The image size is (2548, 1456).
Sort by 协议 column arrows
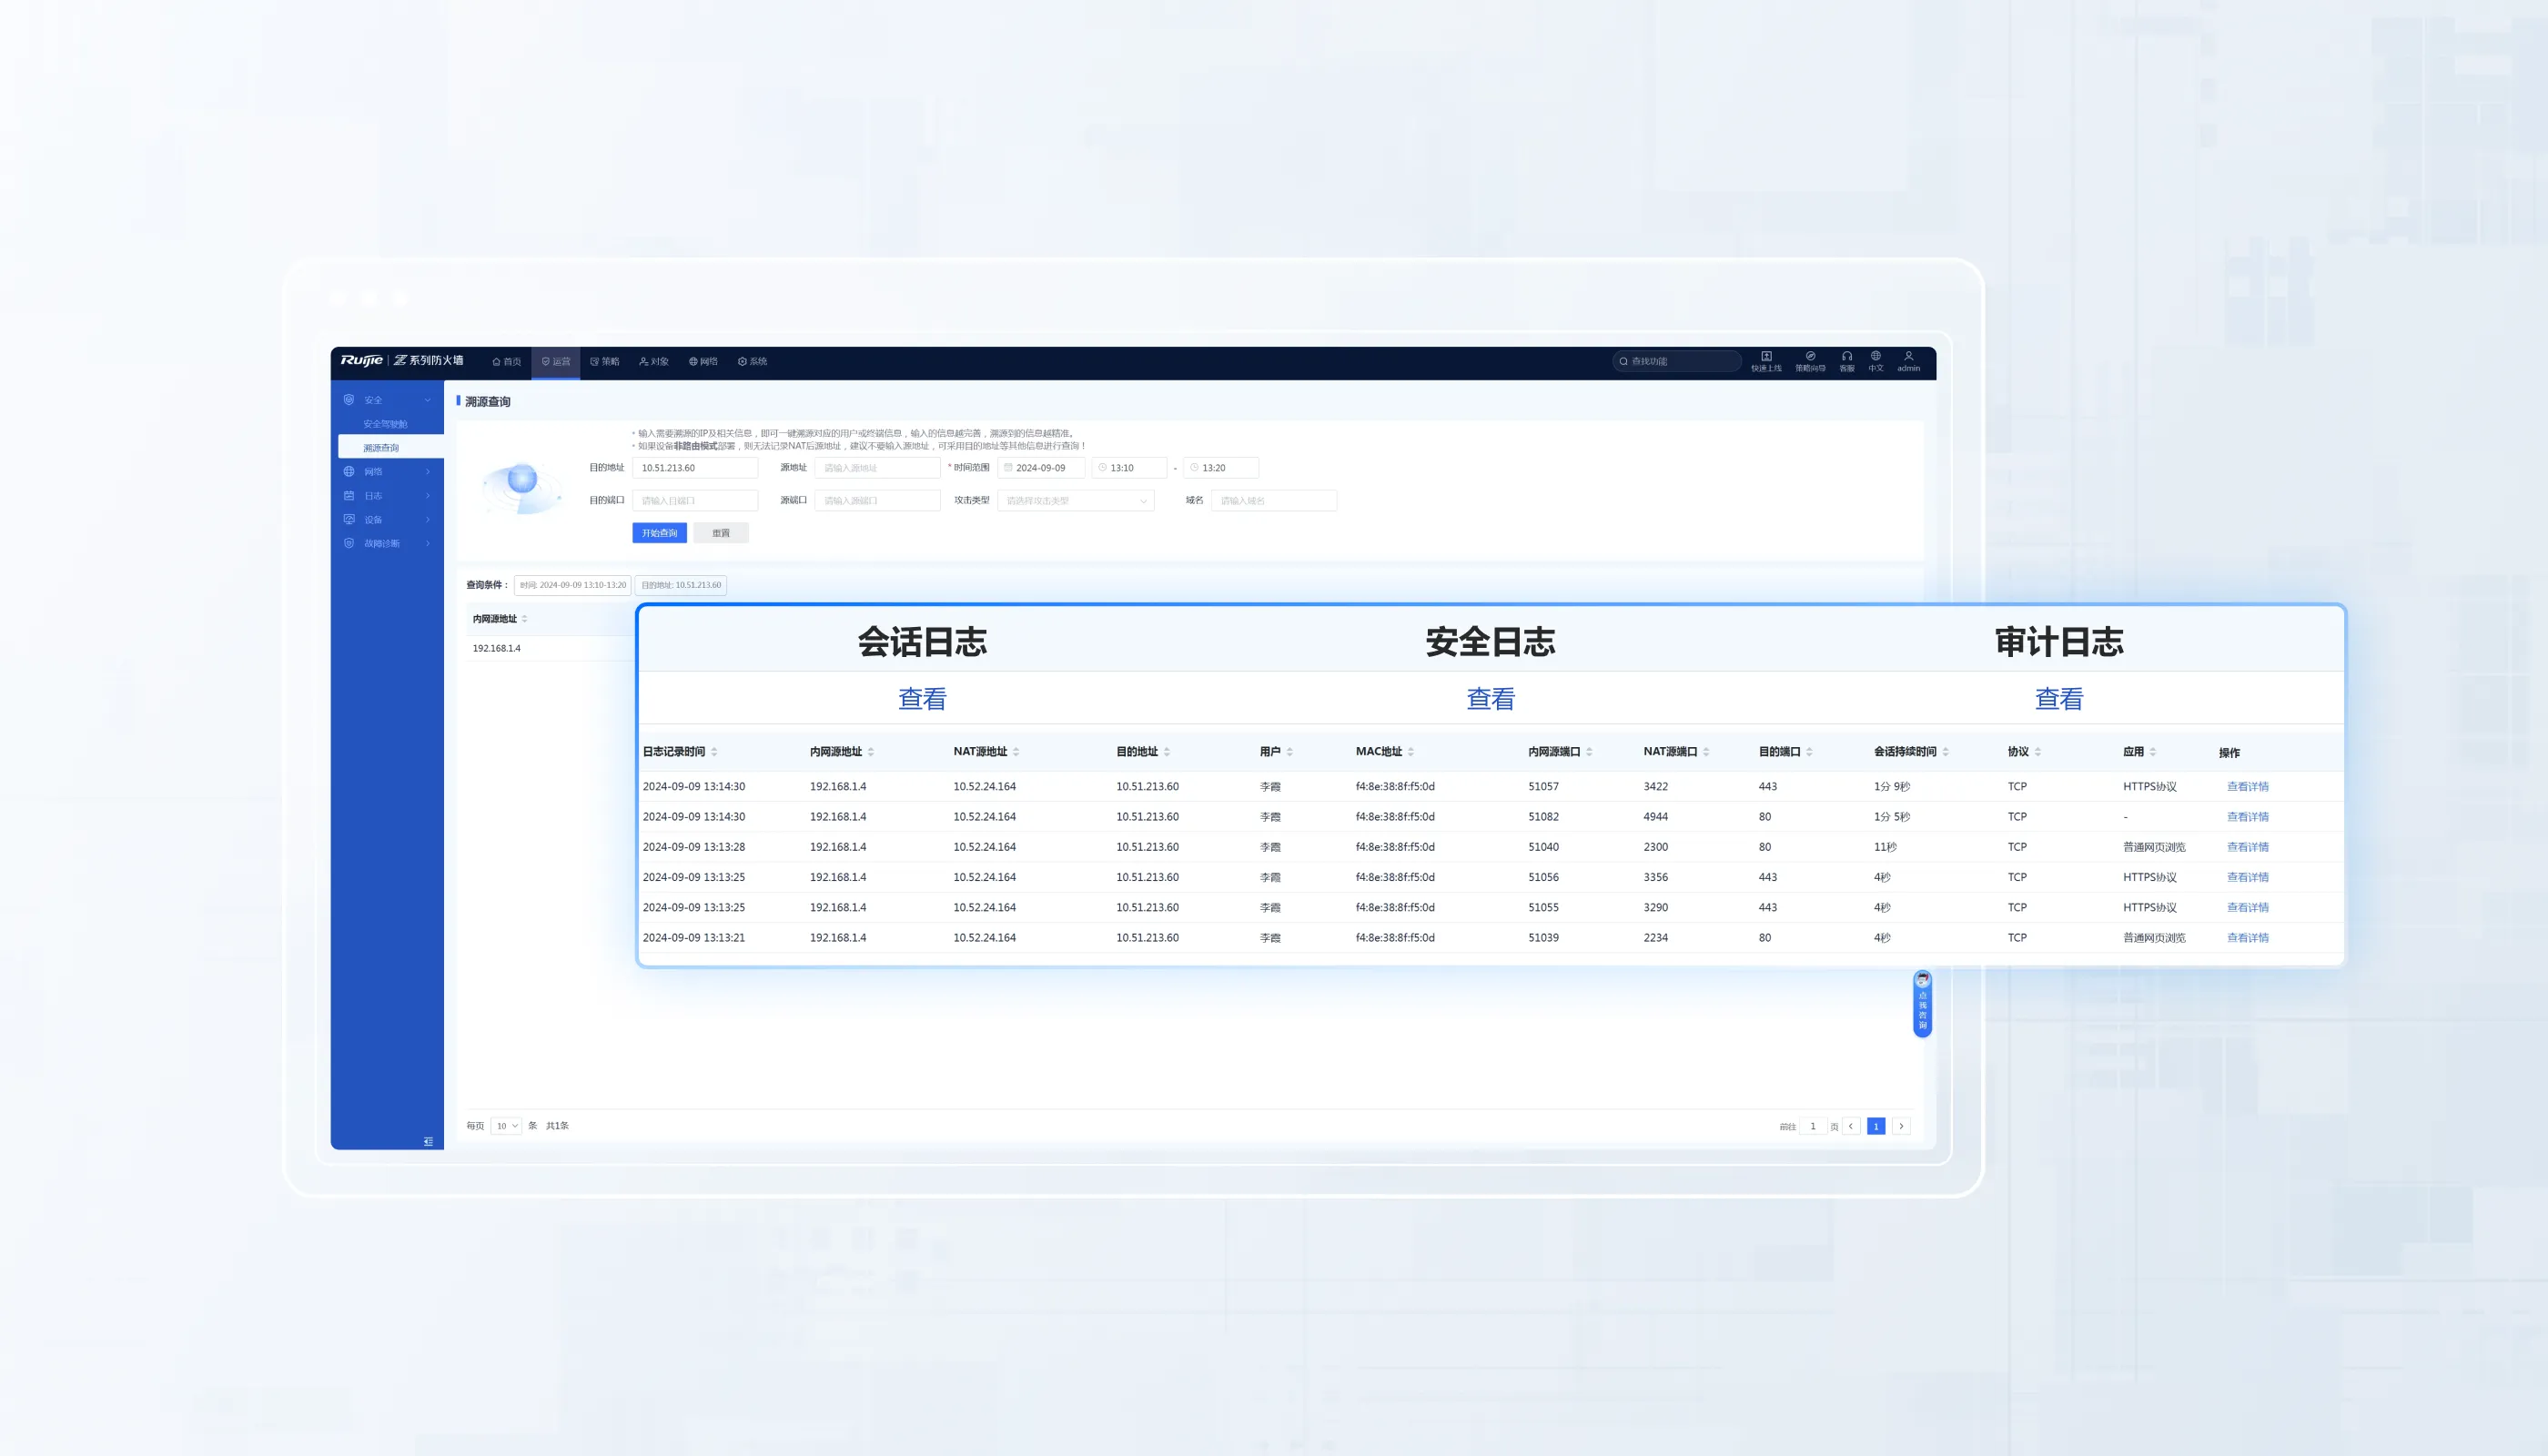tap(2038, 752)
